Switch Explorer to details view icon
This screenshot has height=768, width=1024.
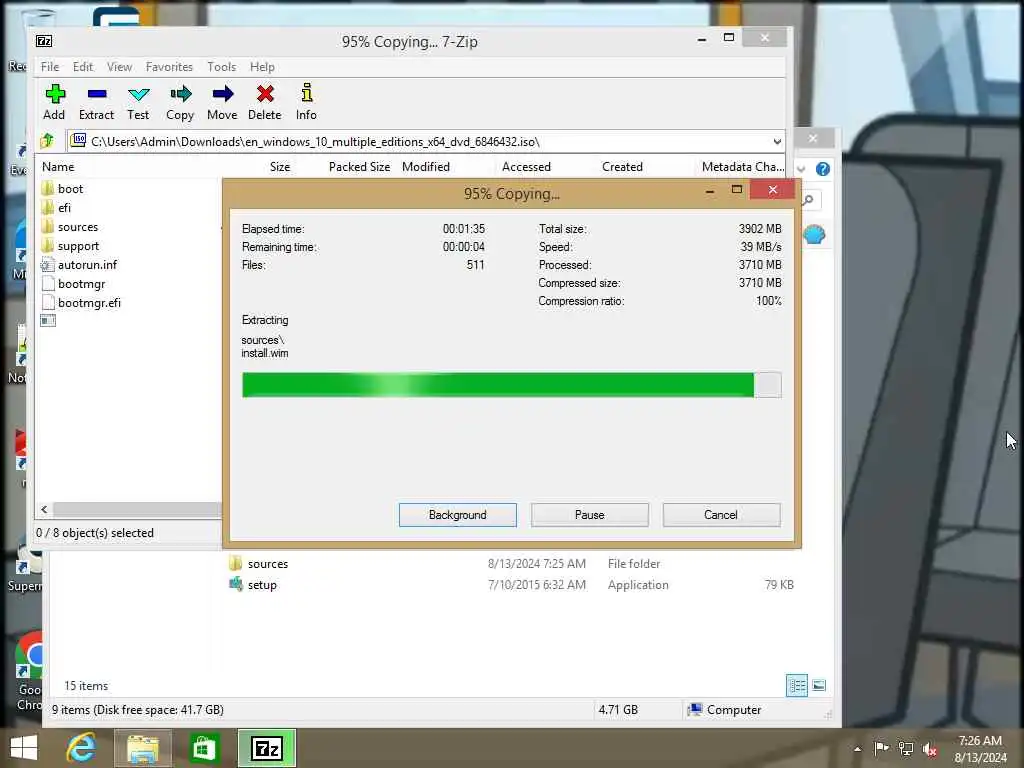[797, 686]
